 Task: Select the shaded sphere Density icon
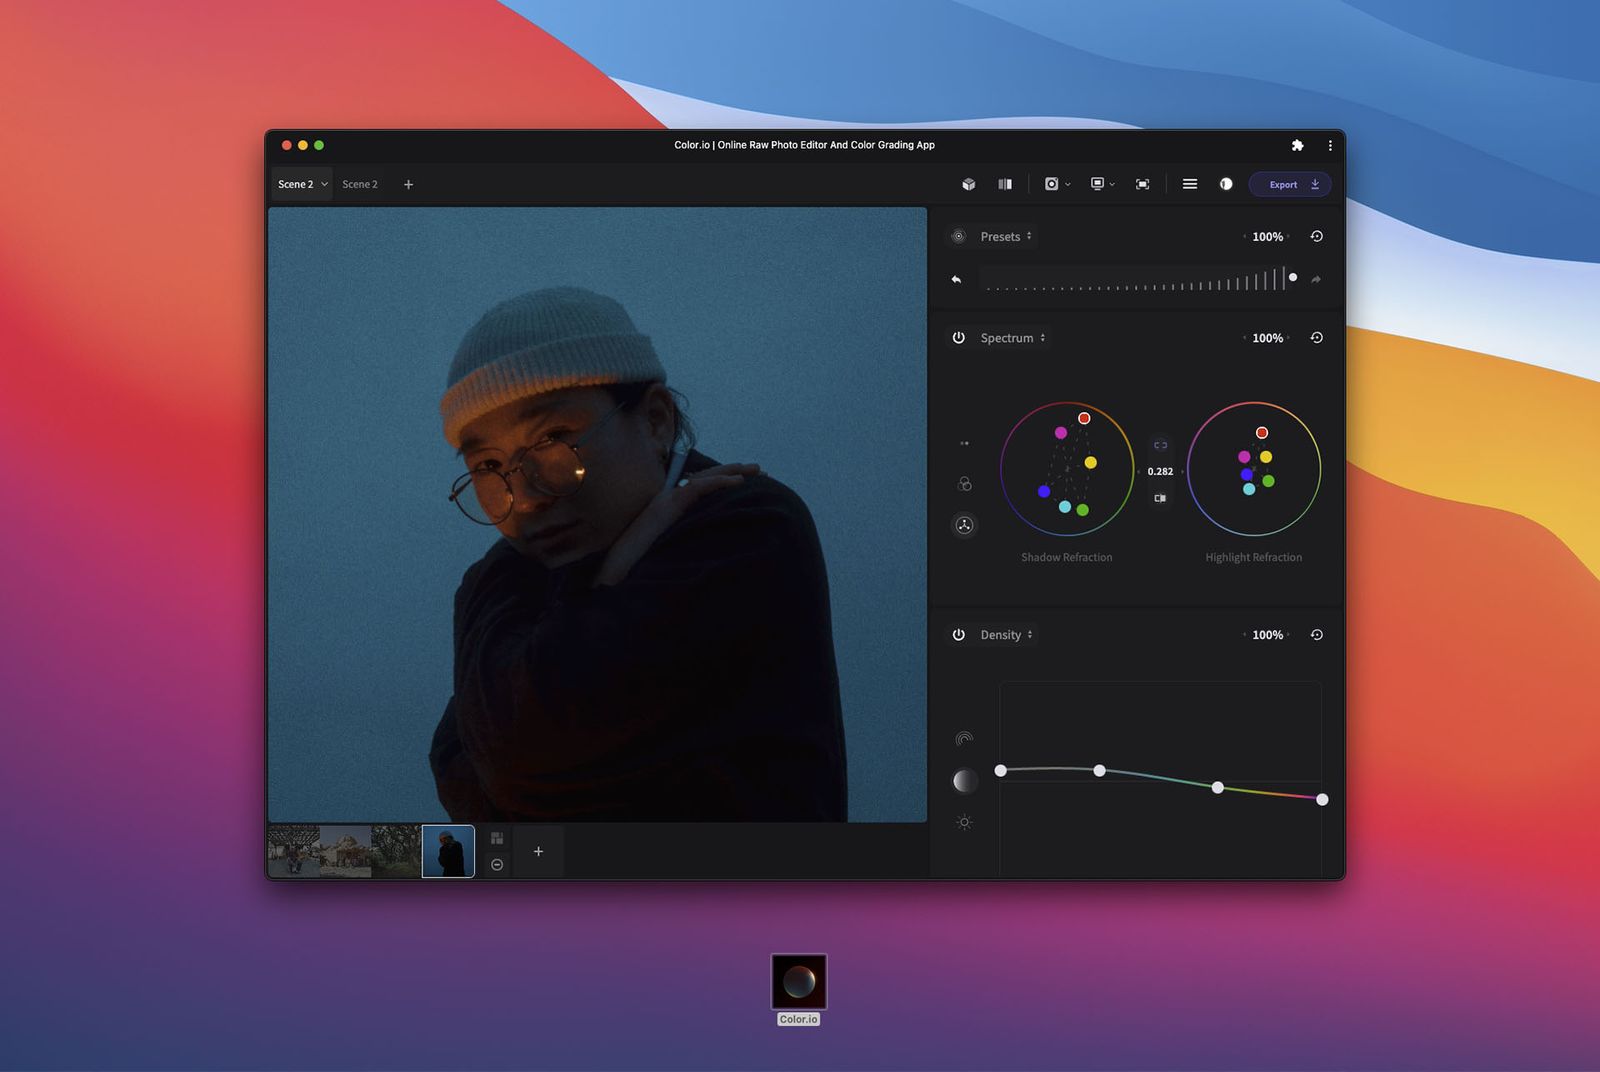(964, 781)
